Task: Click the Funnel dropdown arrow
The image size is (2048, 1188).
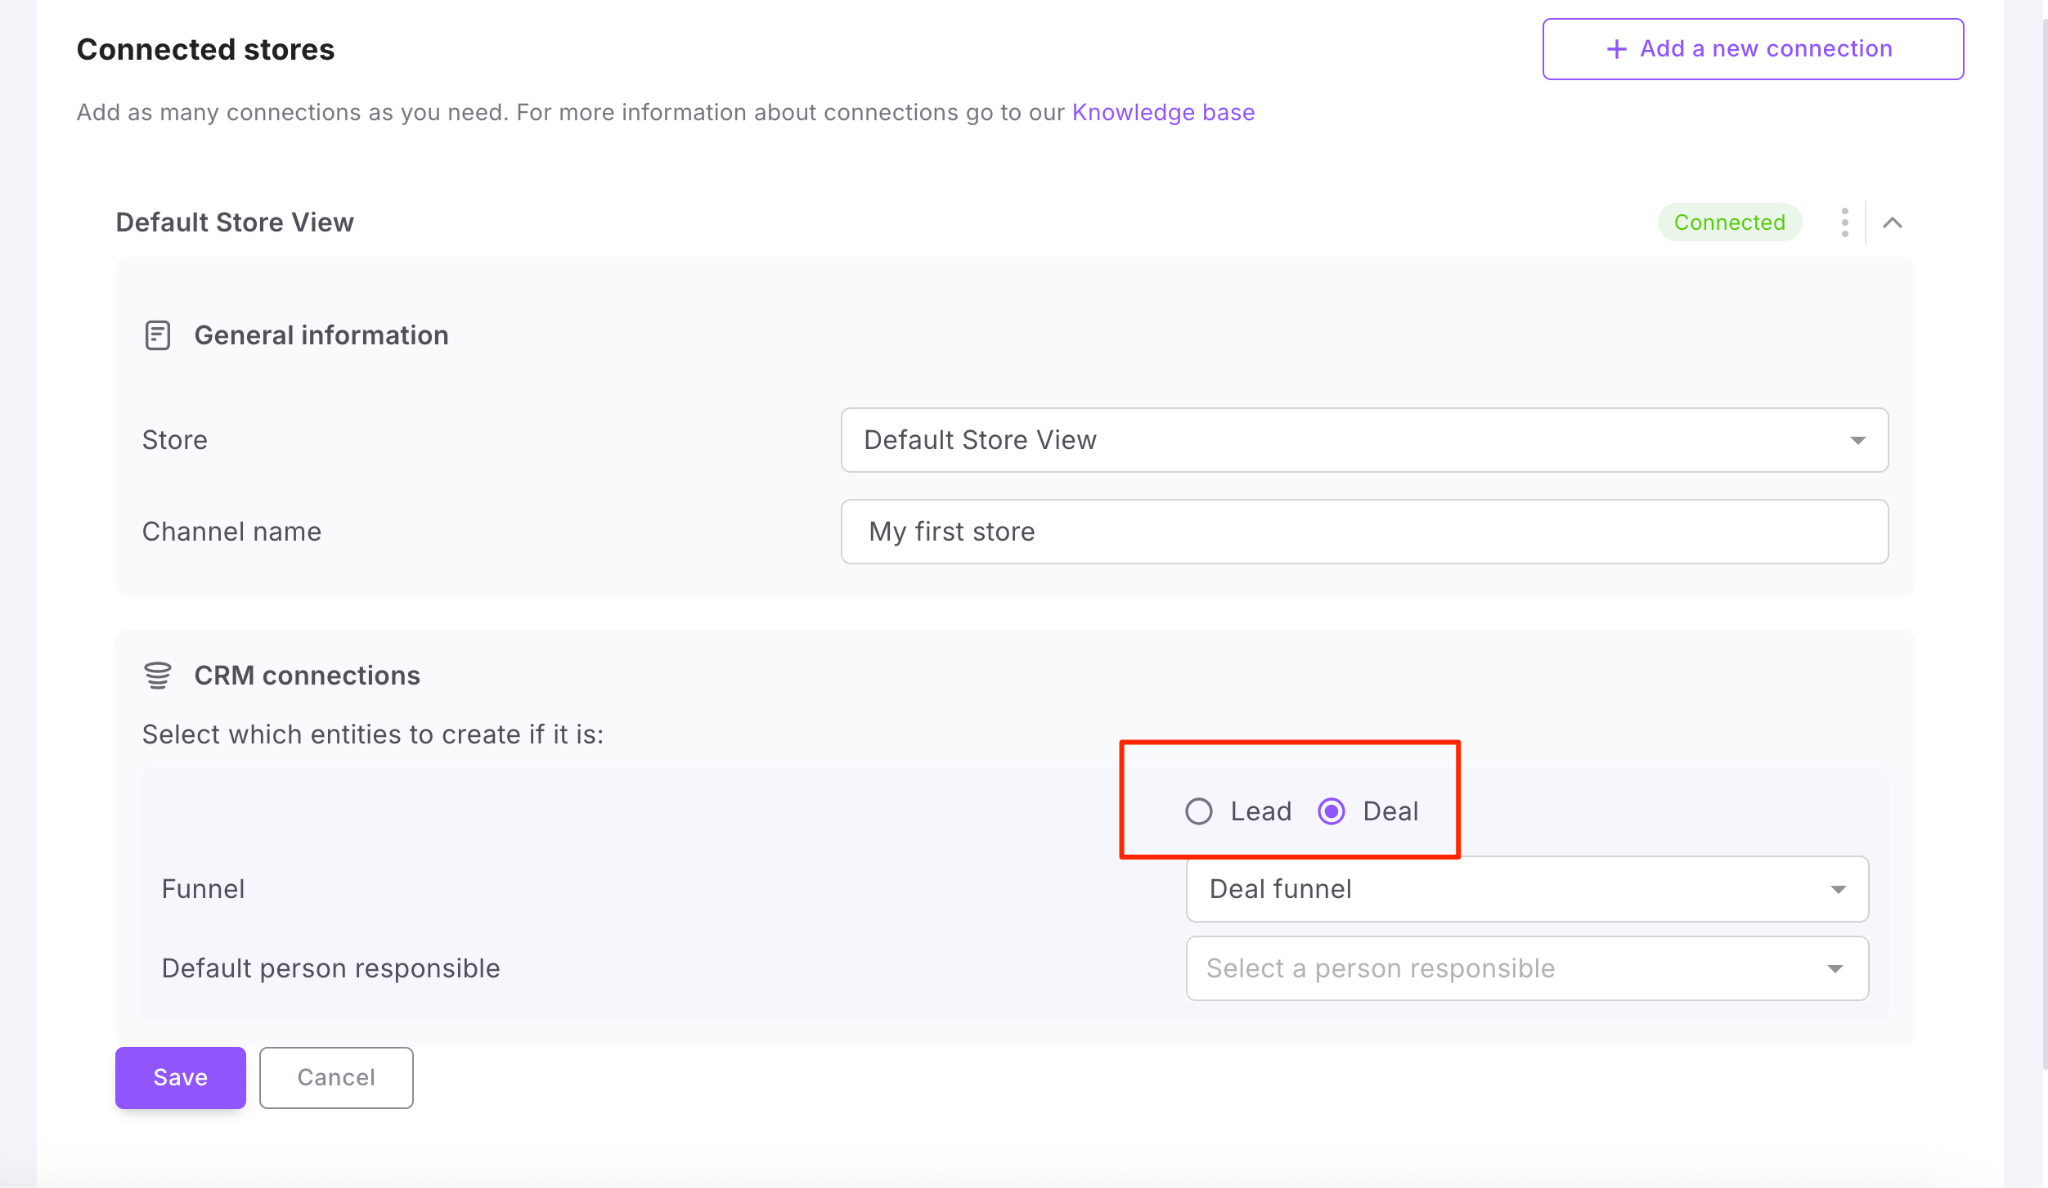Action: 1838,889
